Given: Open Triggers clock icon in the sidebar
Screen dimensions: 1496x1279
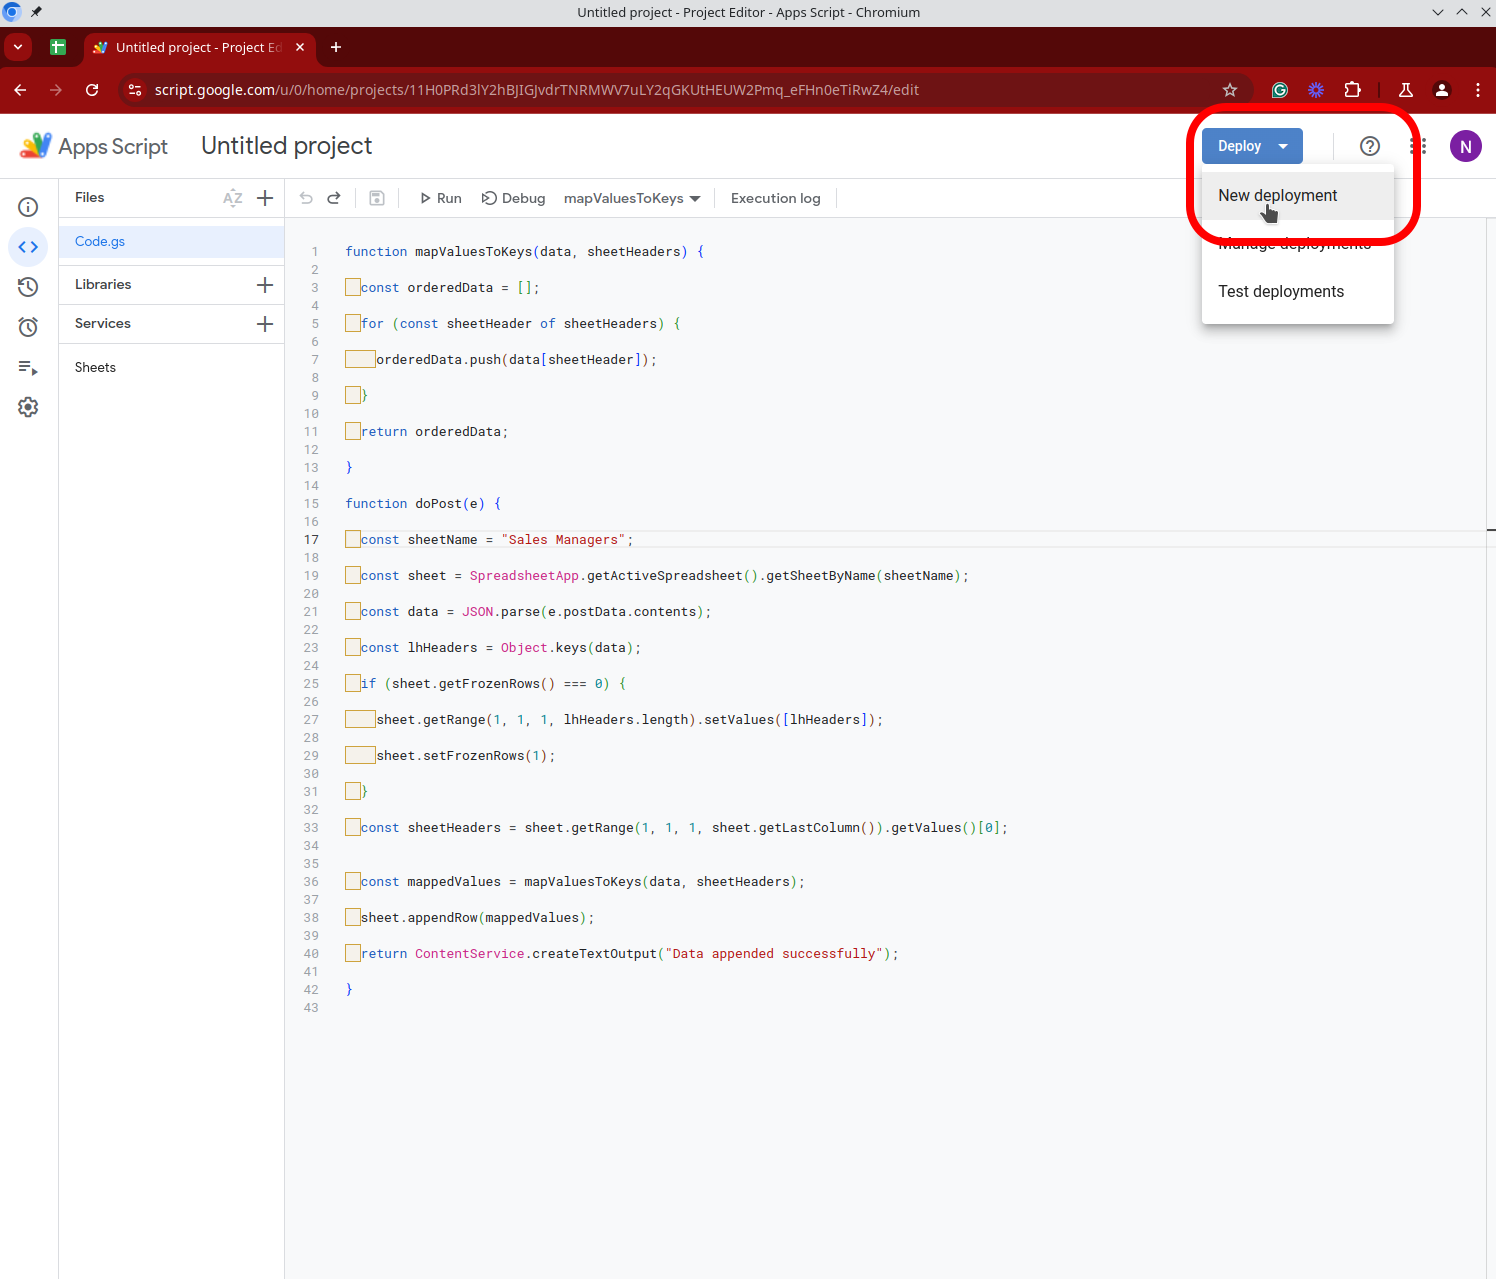Looking at the screenshot, I should click(x=28, y=327).
